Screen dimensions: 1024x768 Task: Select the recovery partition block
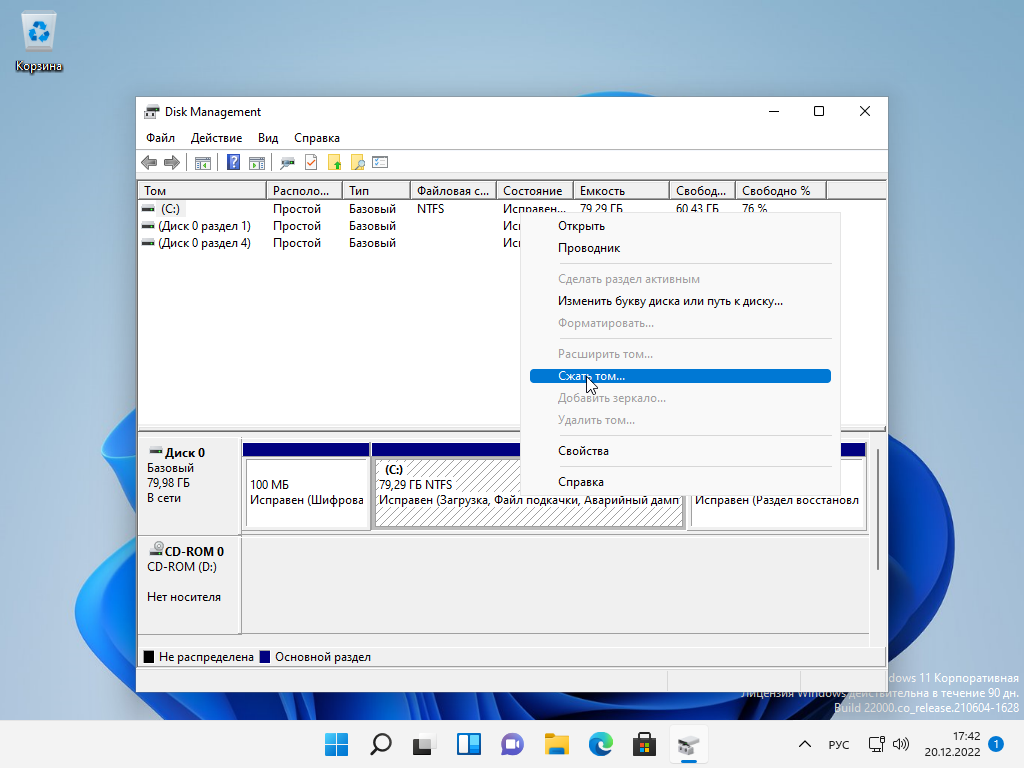777,511
